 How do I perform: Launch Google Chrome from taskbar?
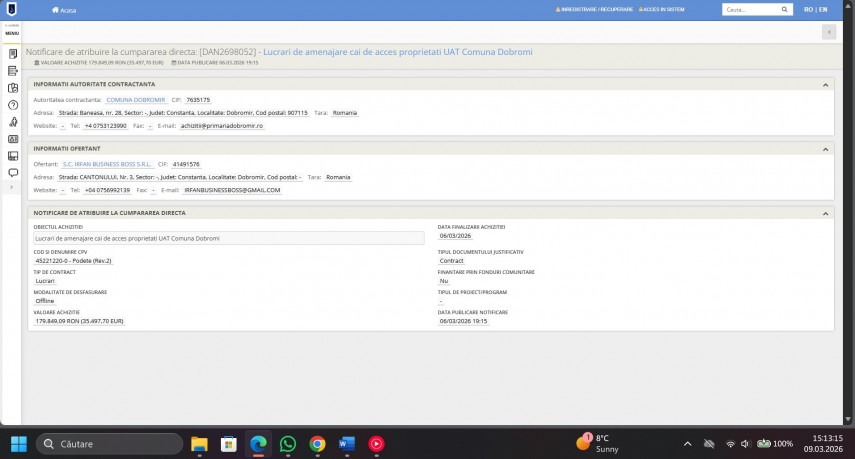coord(317,443)
